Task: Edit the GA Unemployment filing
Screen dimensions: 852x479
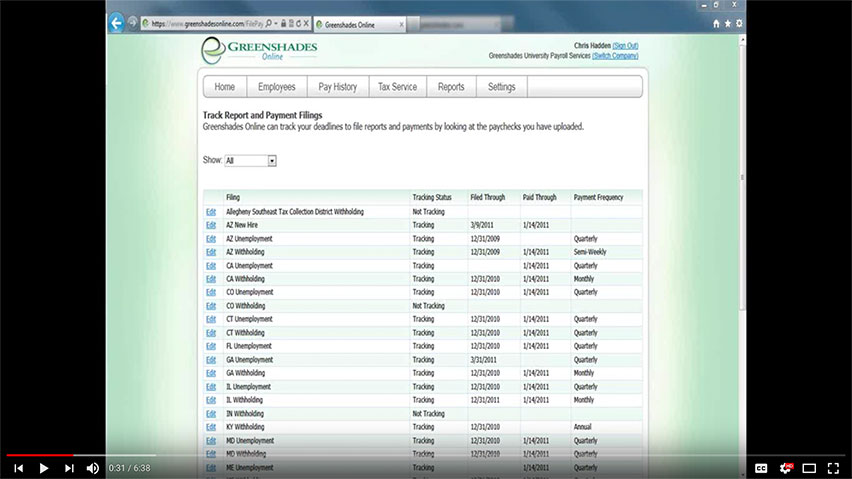Action: 211,360
